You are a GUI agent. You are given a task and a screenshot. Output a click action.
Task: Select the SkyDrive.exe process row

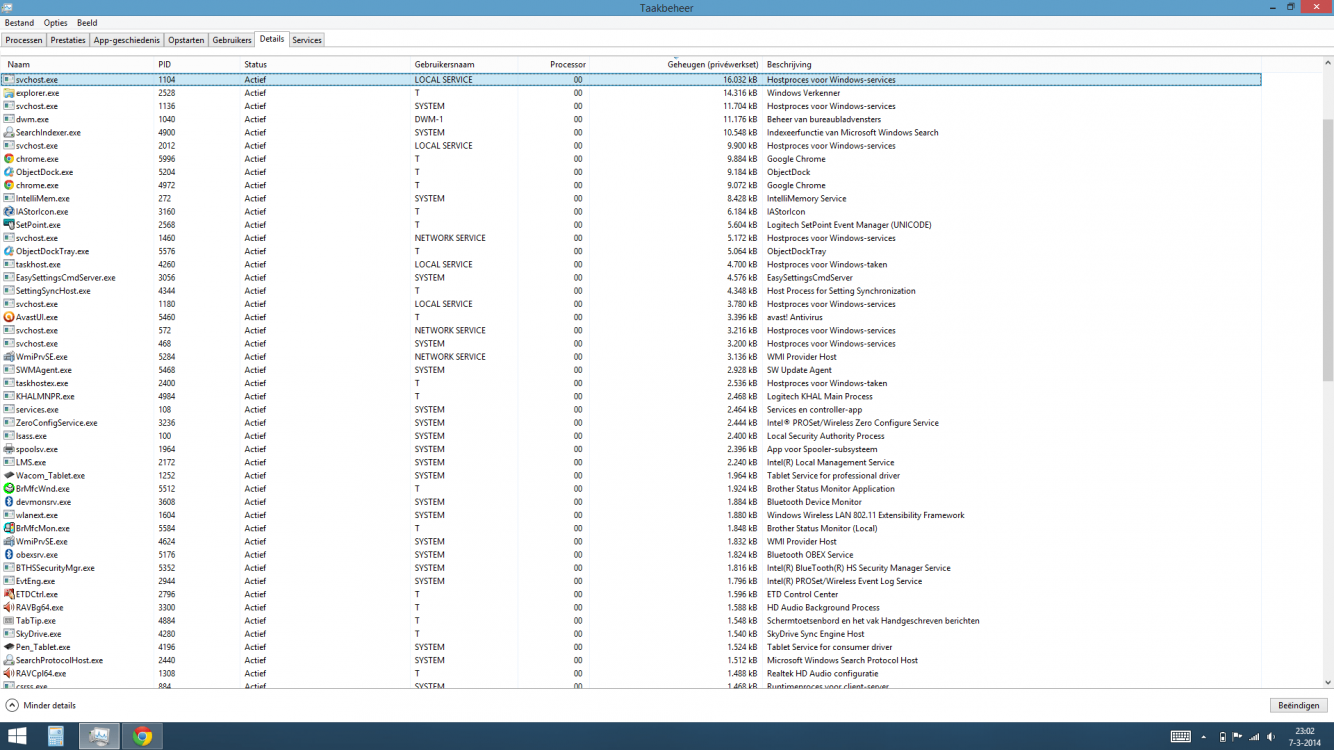point(631,634)
